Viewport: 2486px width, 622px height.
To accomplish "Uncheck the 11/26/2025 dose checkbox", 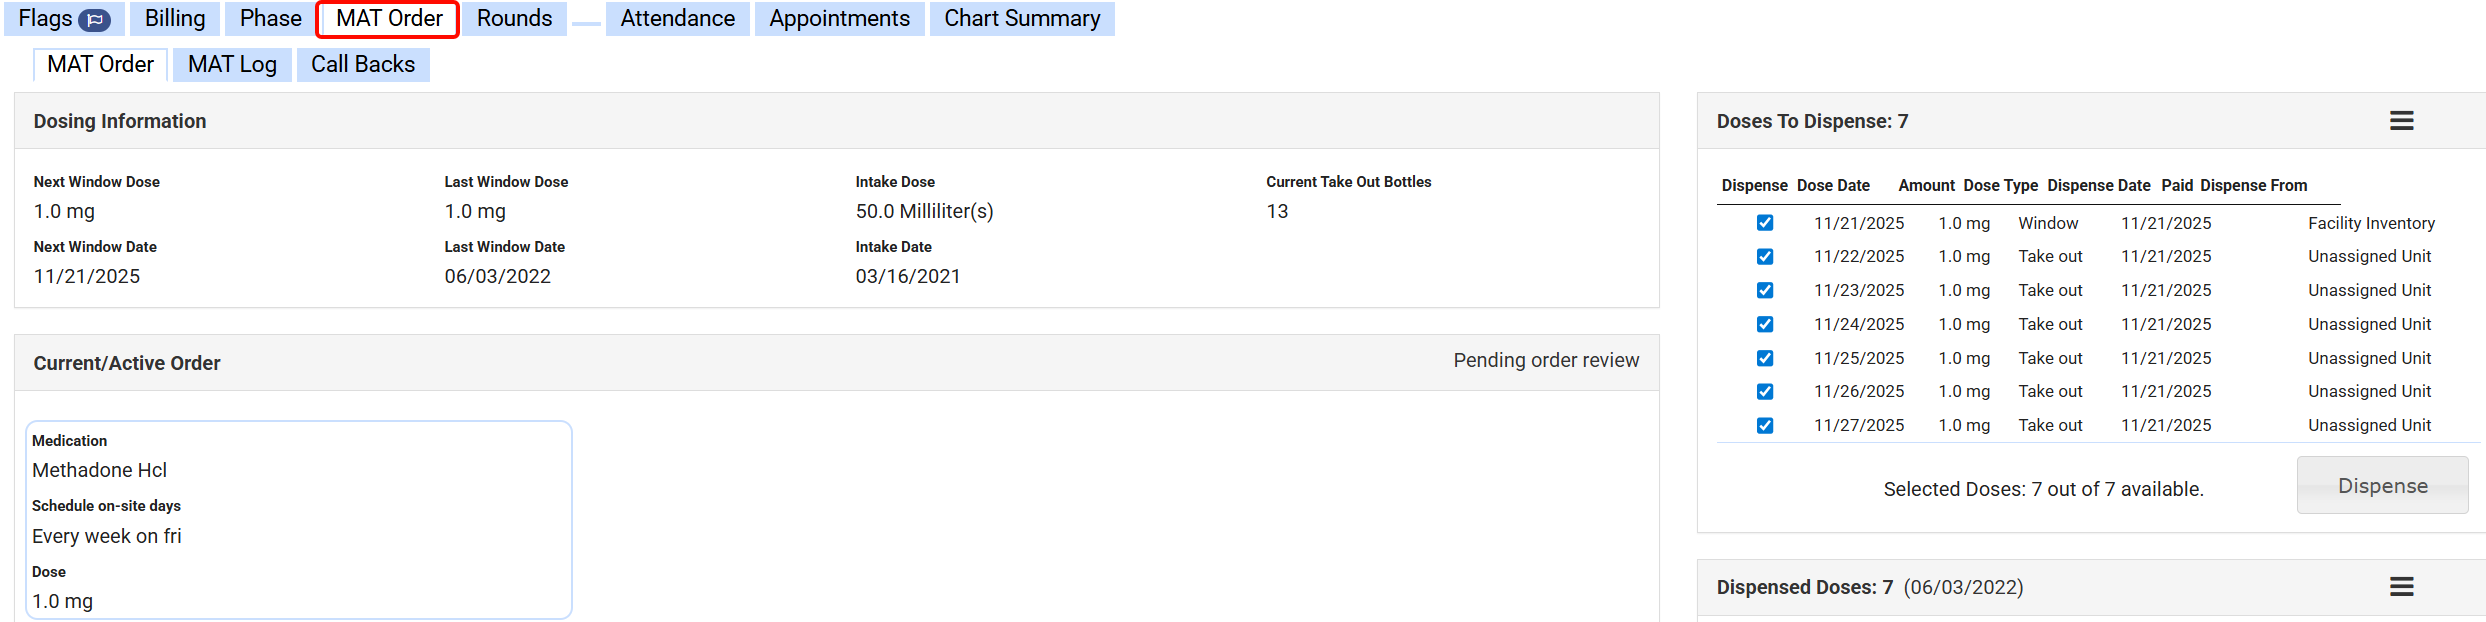I will tap(1765, 391).
